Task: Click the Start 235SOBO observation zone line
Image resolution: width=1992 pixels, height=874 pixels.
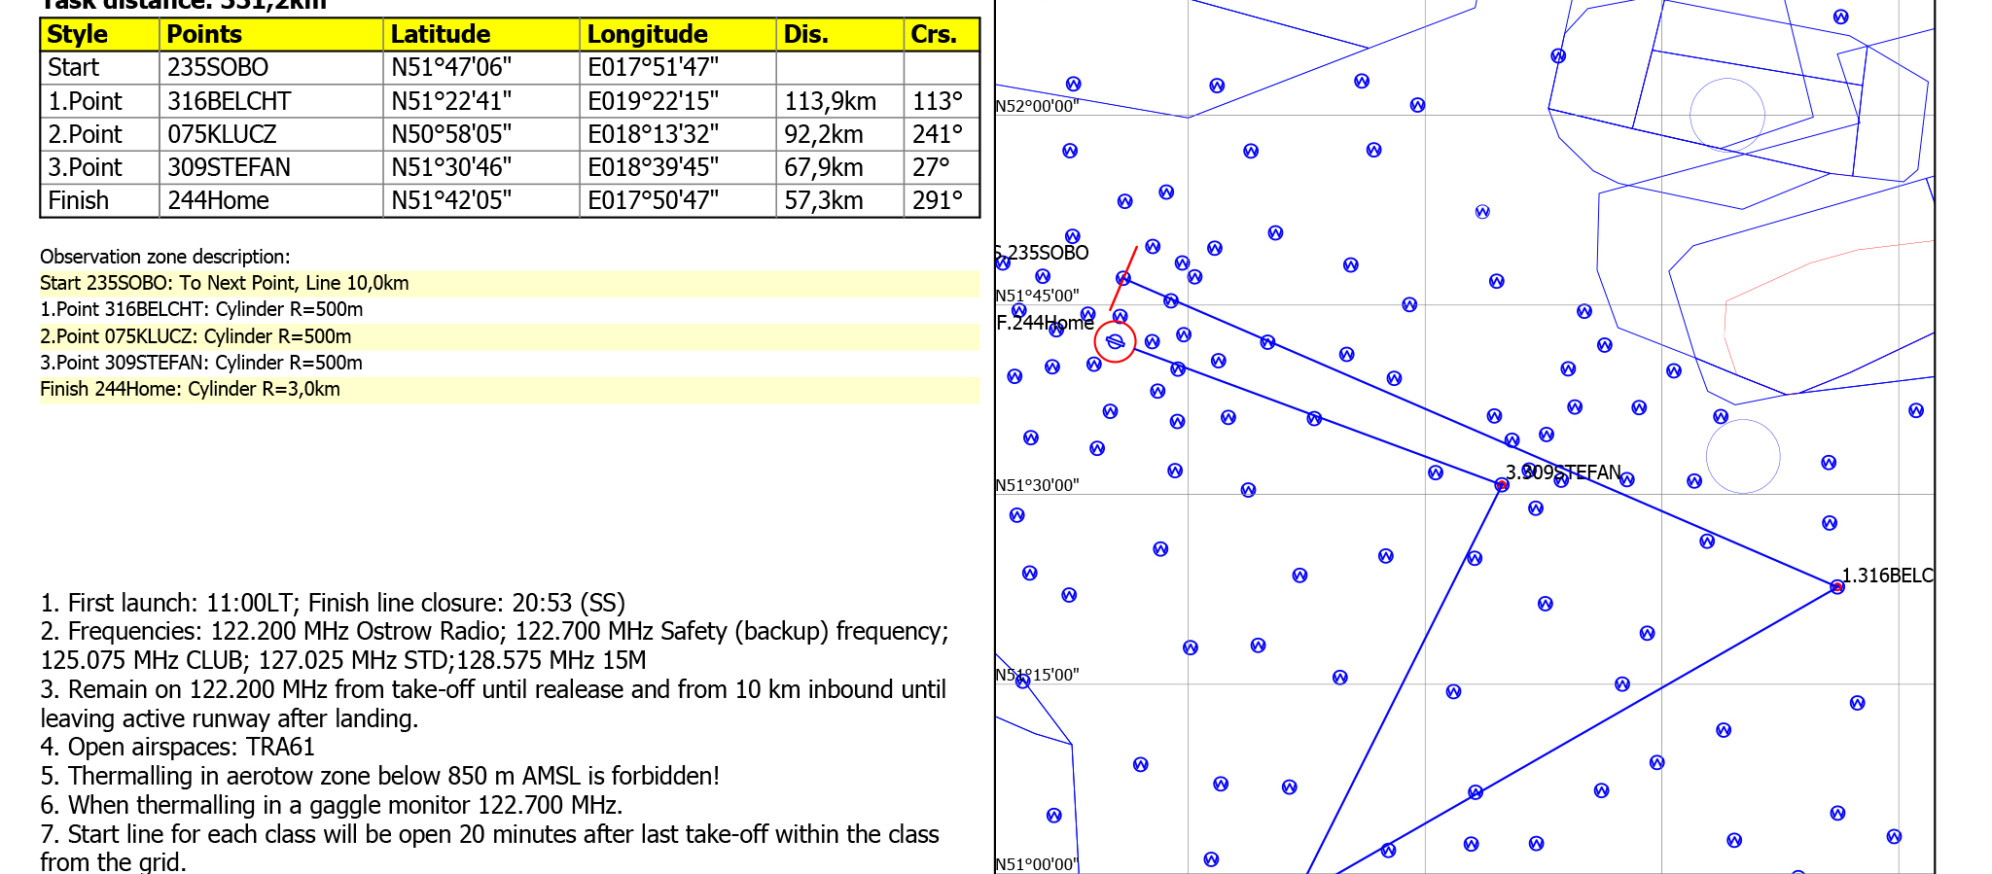Action: [225, 283]
